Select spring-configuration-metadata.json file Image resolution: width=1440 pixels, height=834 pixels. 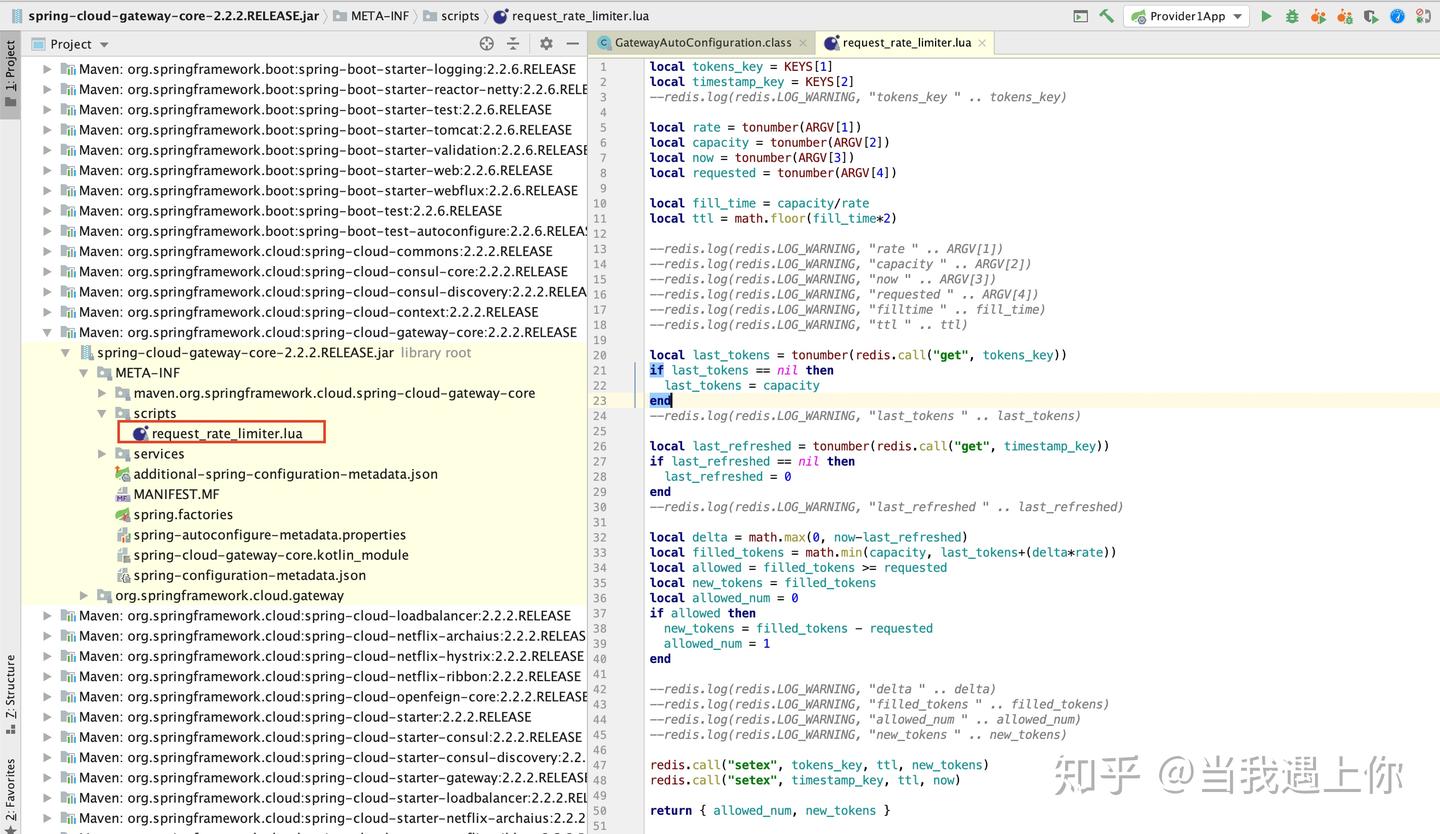pyautogui.click(x=249, y=575)
